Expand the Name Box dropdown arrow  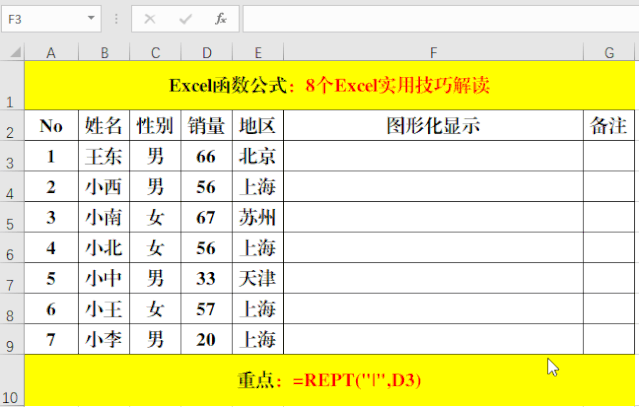tap(91, 18)
